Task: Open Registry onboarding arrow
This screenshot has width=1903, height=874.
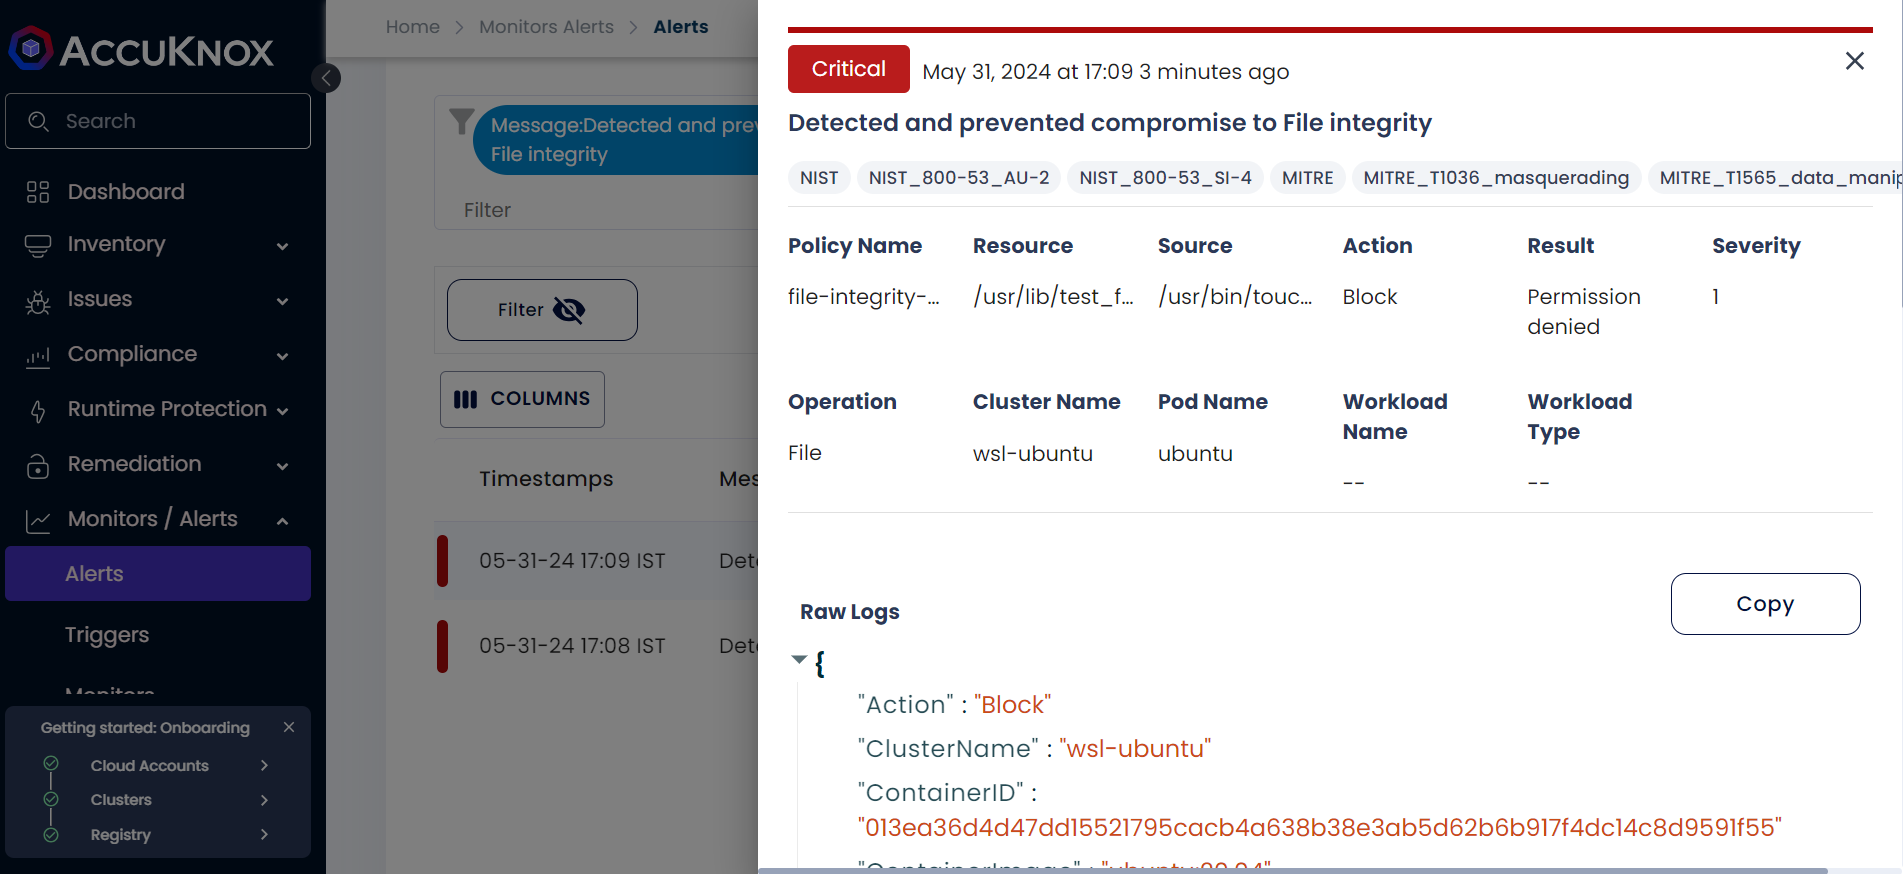Action: pyautogui.click(x=264, y=834)
